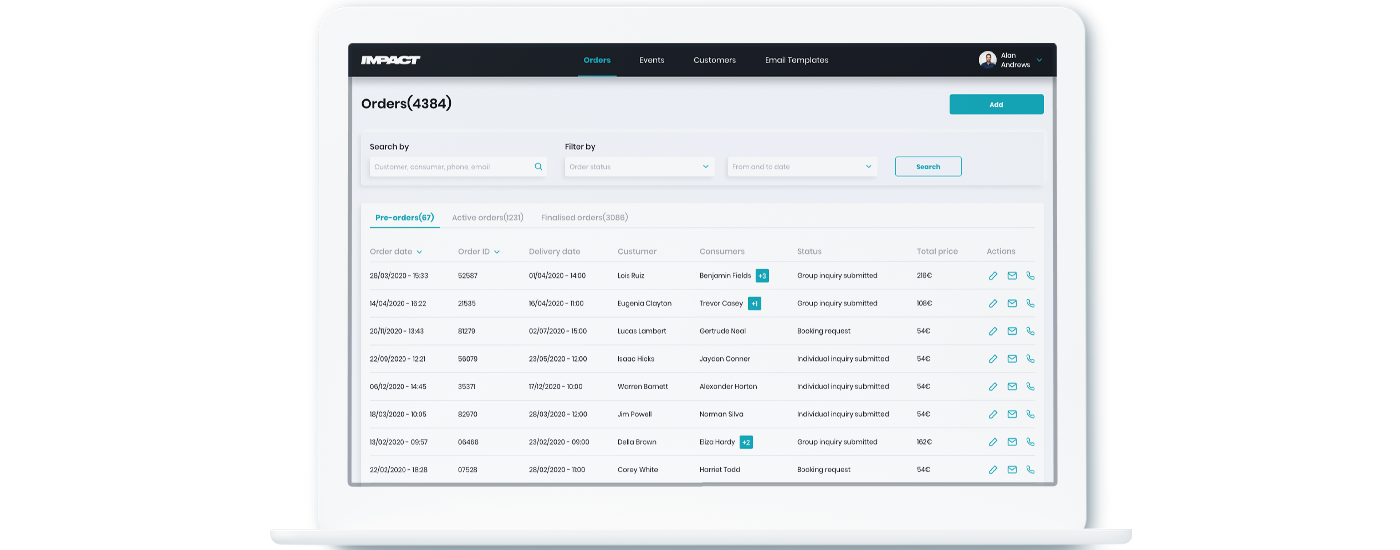Click phone icon for Corey White order
The image size is (1400, 550).
[1031, 469]
